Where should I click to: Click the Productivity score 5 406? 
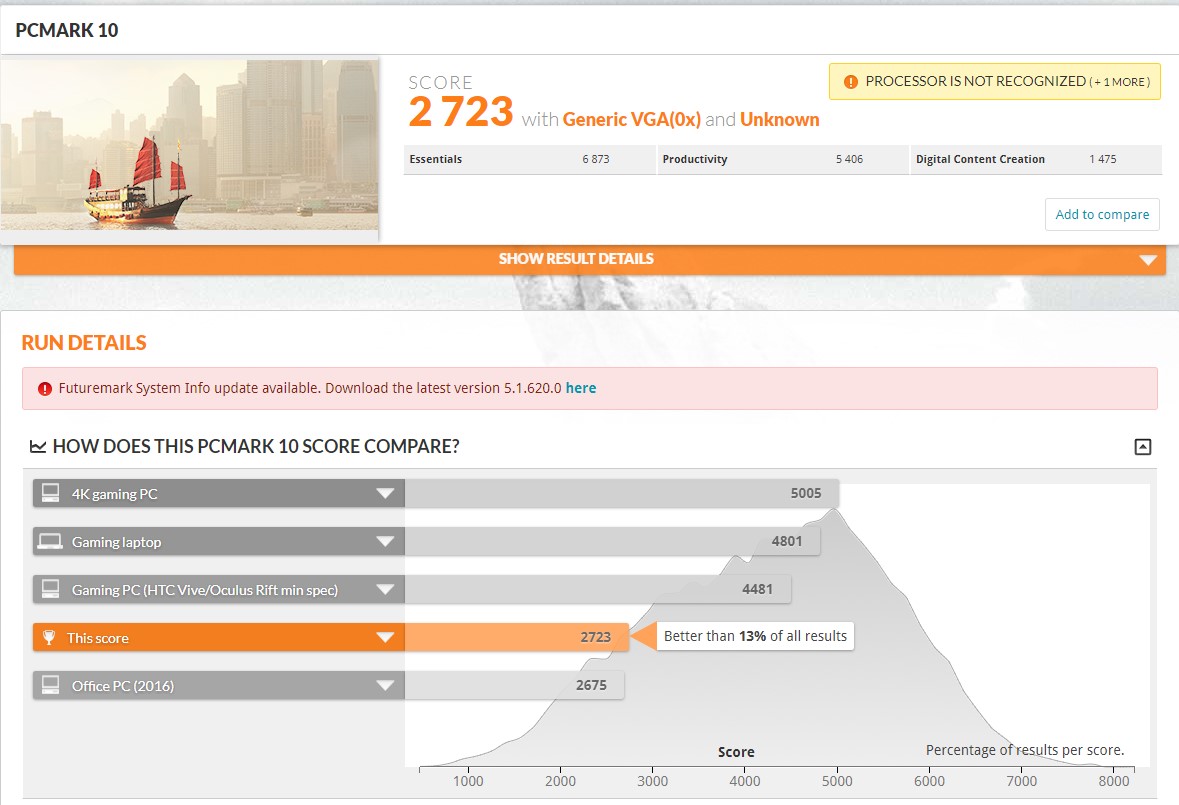tap(849, 159)
